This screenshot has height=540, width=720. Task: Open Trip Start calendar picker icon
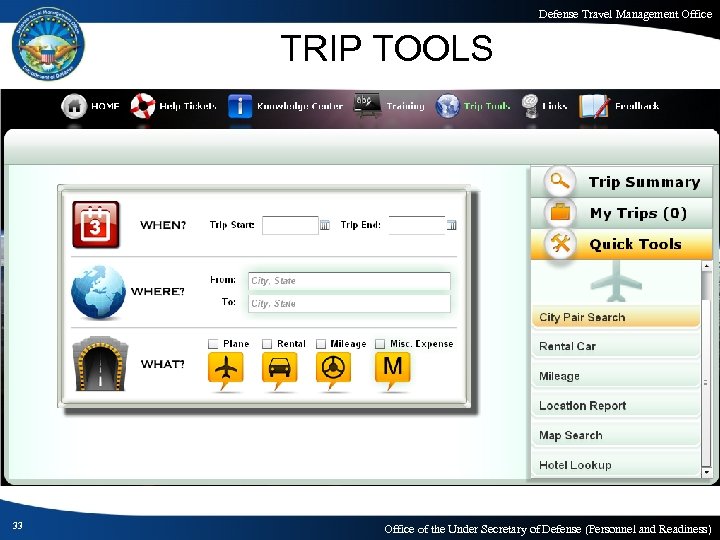tap(325, 225)
